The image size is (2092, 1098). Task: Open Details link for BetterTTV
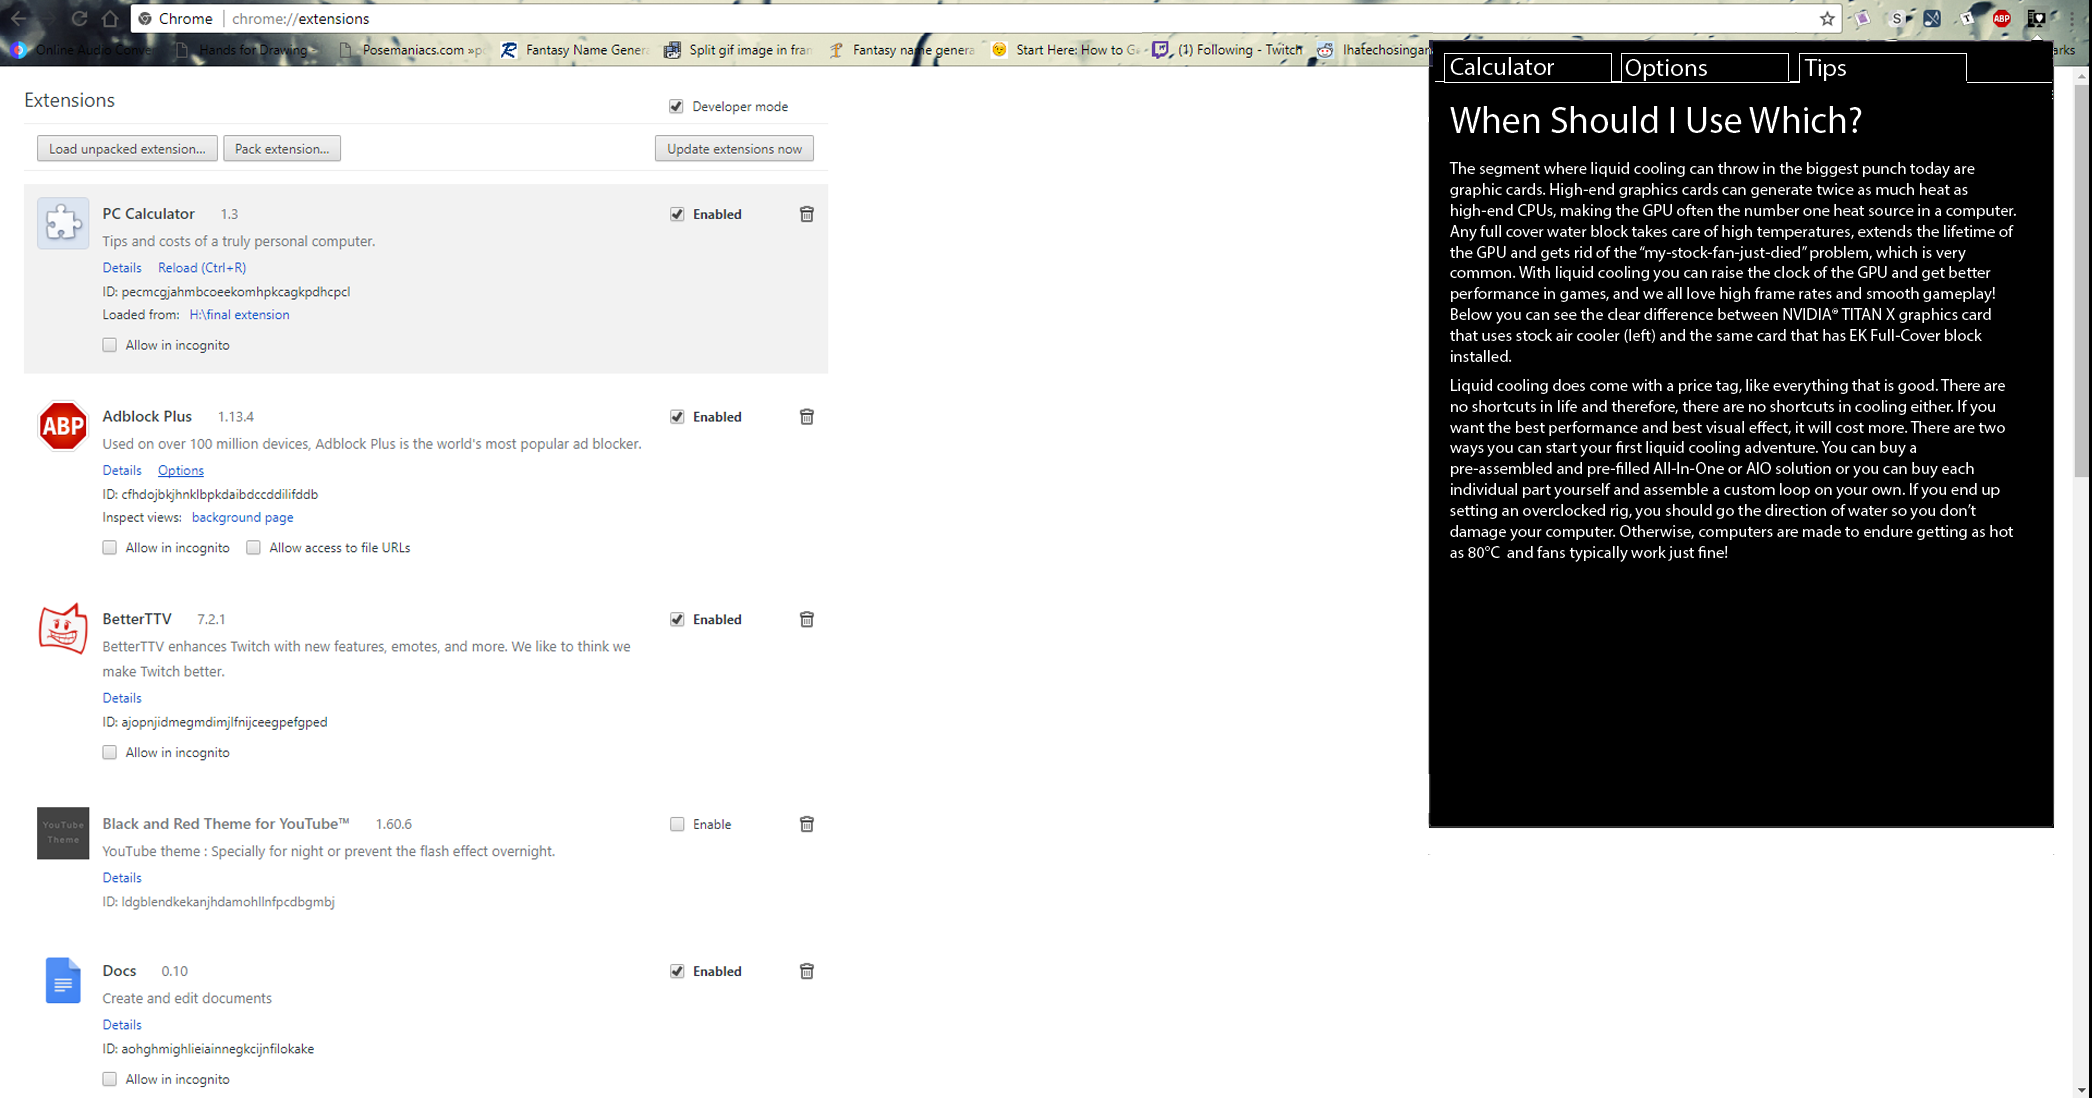[x=122, y=698]
